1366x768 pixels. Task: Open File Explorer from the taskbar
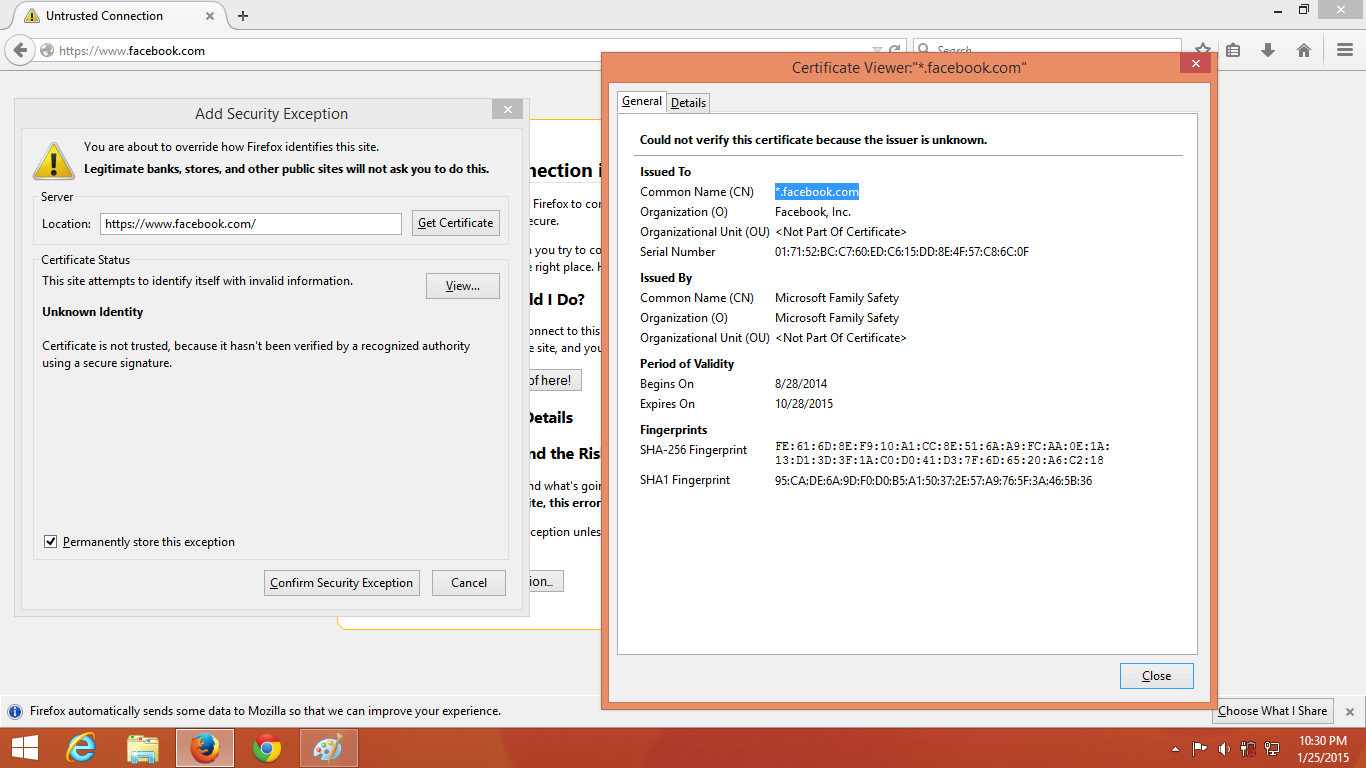pyautogui.click(x=143, y=748)
